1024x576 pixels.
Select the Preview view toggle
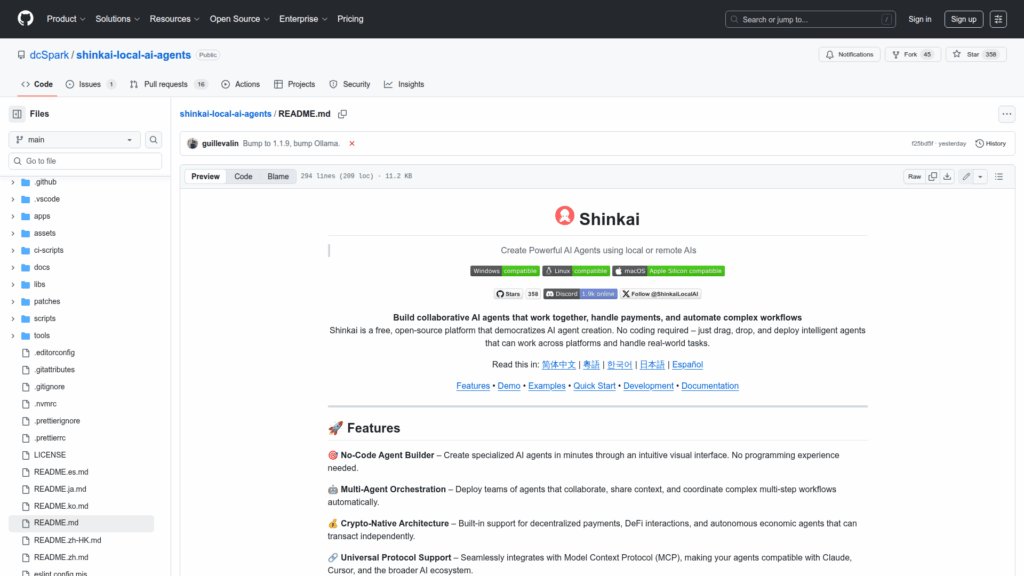[205, 176]
